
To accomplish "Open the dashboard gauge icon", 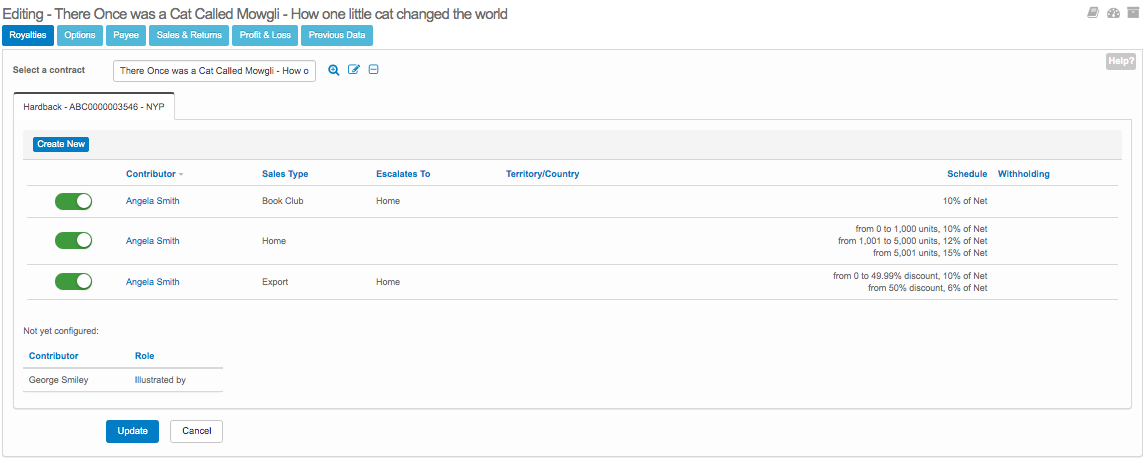I will coord(1113,13).
